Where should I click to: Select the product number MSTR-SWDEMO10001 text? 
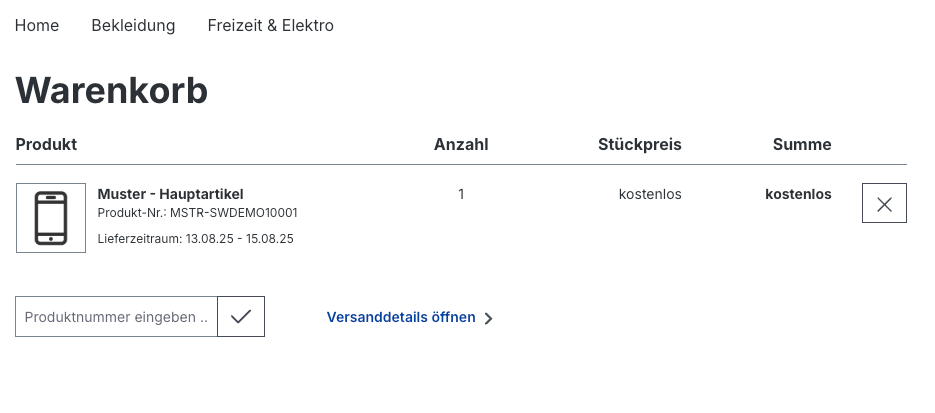pyautogui.click(x=234, y=213)
